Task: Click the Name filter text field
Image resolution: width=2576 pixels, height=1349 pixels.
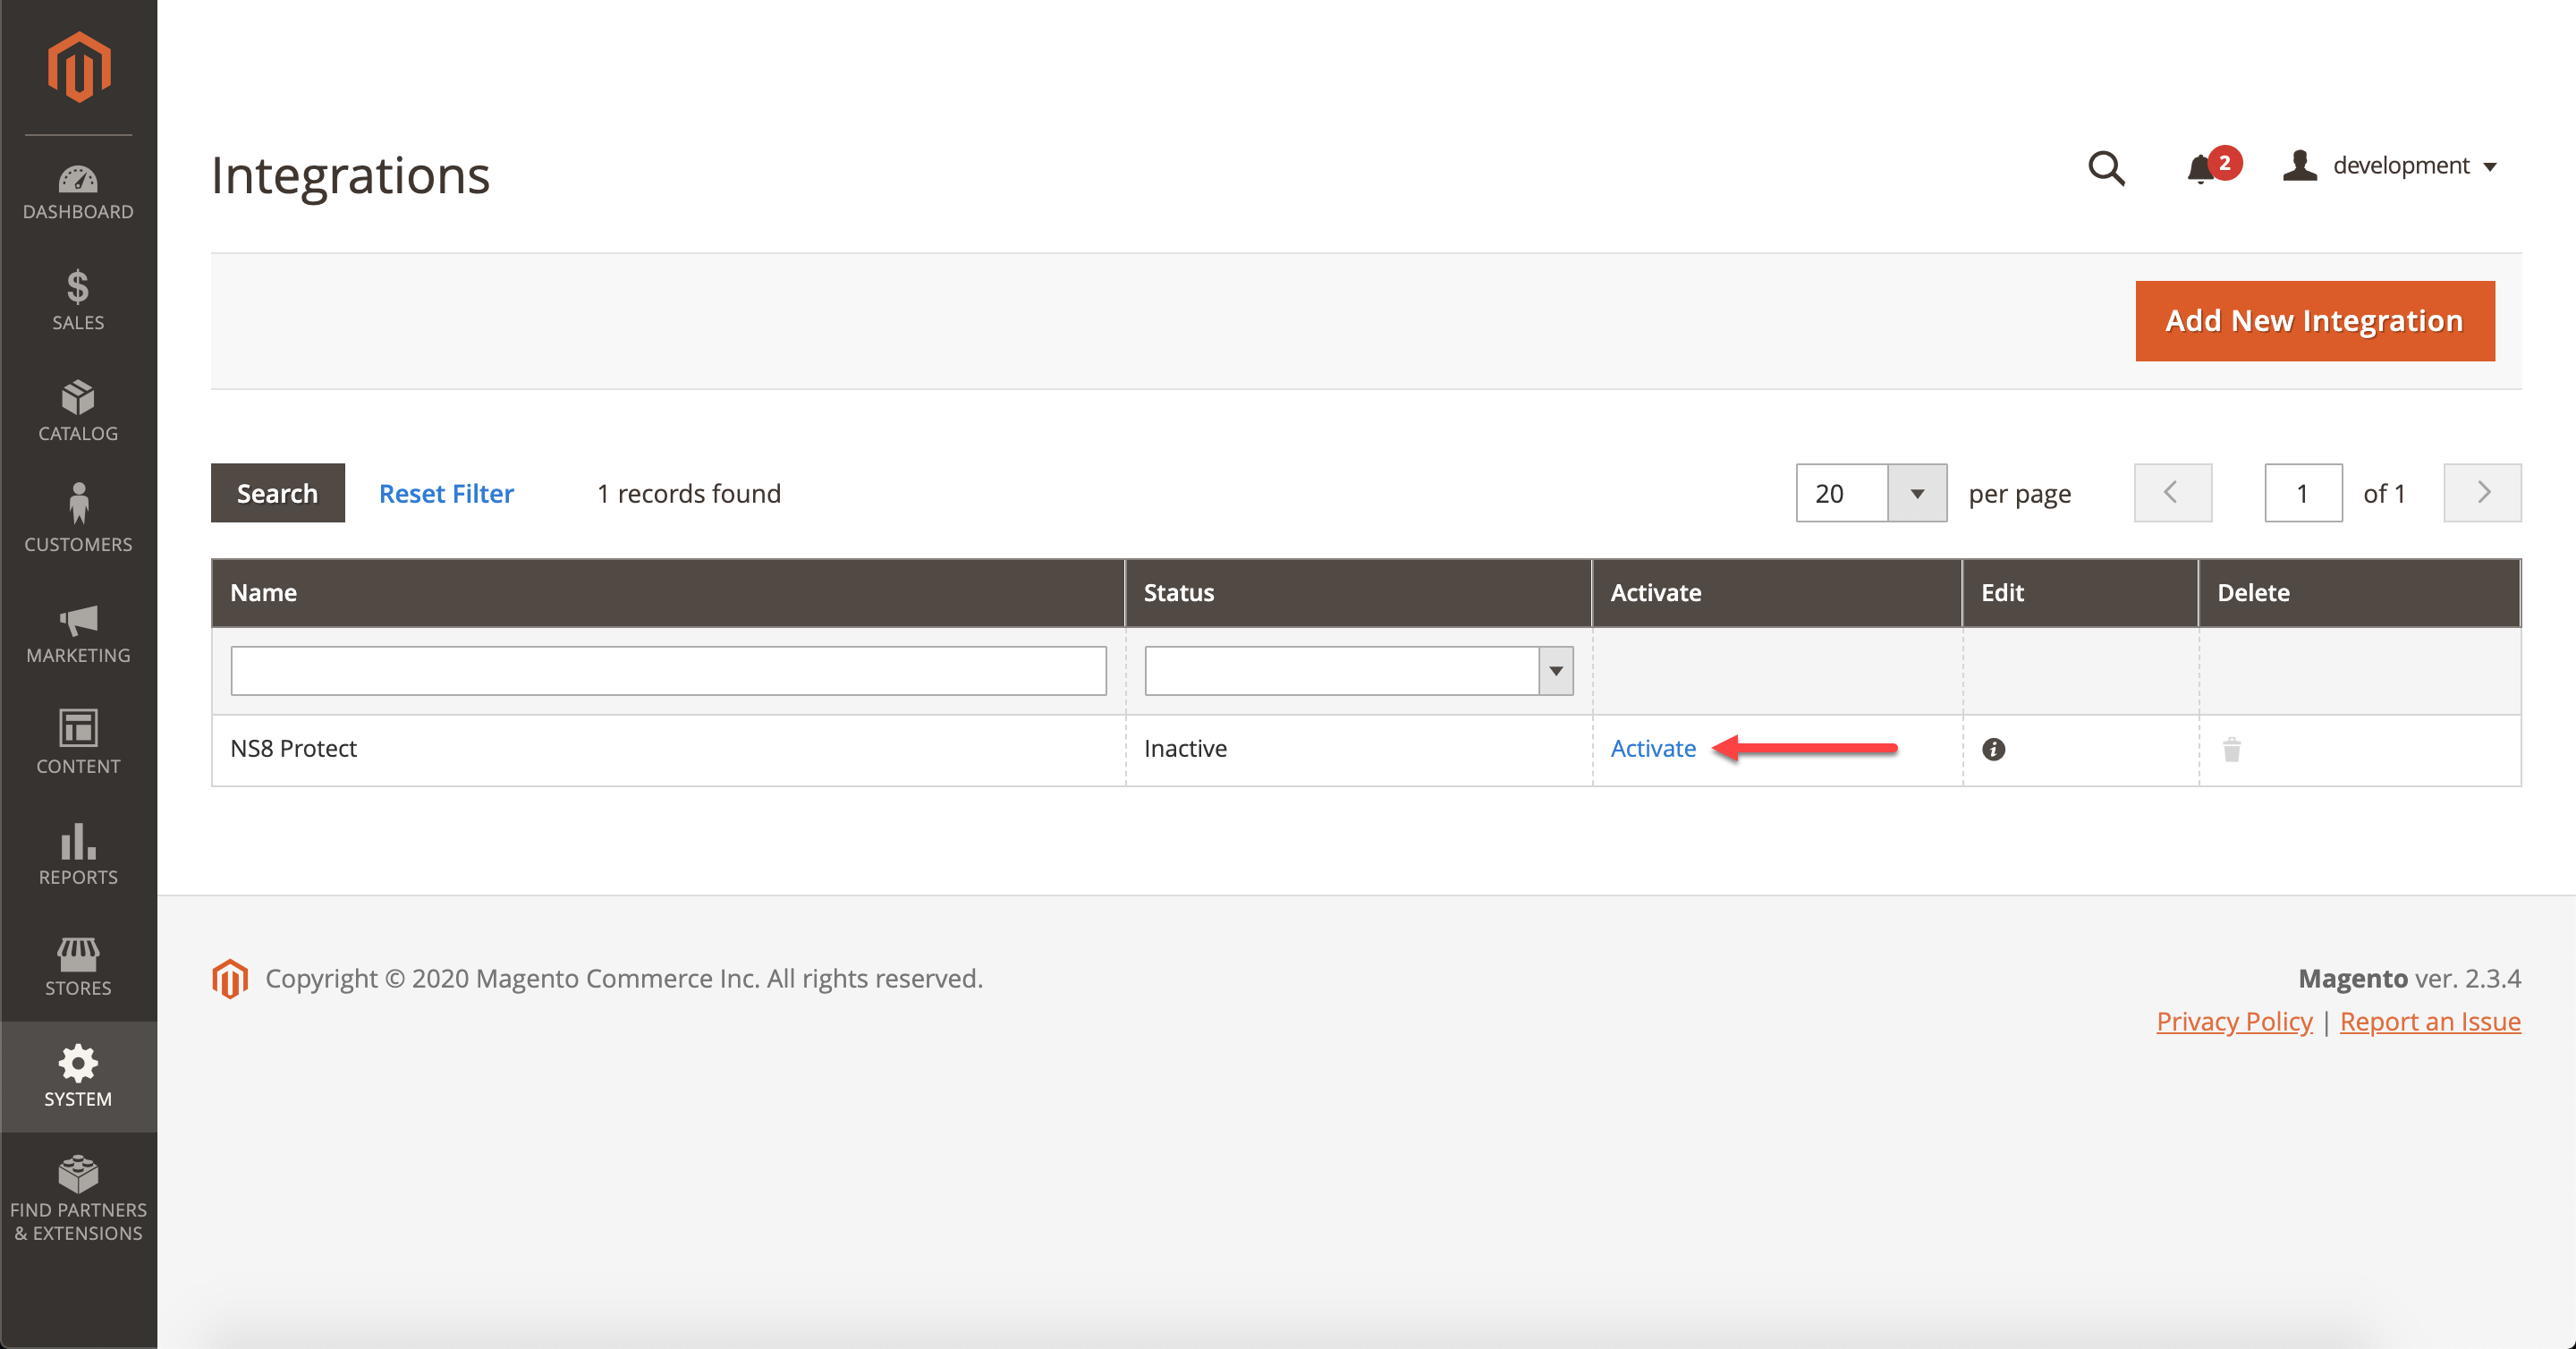Action: [668, 671]
